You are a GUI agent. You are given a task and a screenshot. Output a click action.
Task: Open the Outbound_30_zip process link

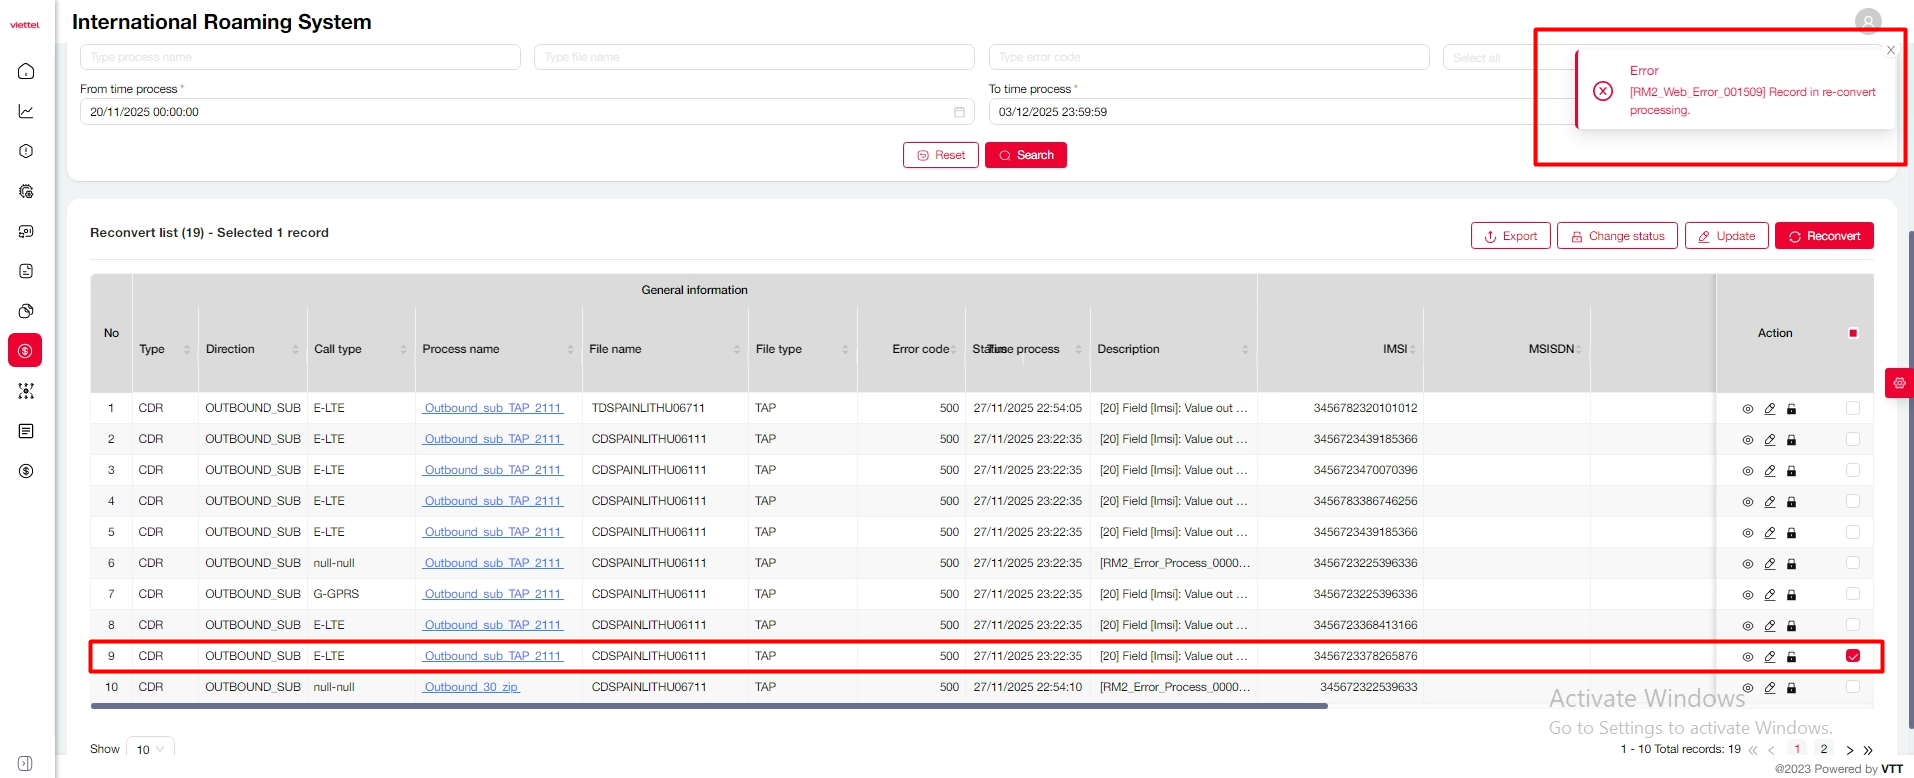pos(471,687)
